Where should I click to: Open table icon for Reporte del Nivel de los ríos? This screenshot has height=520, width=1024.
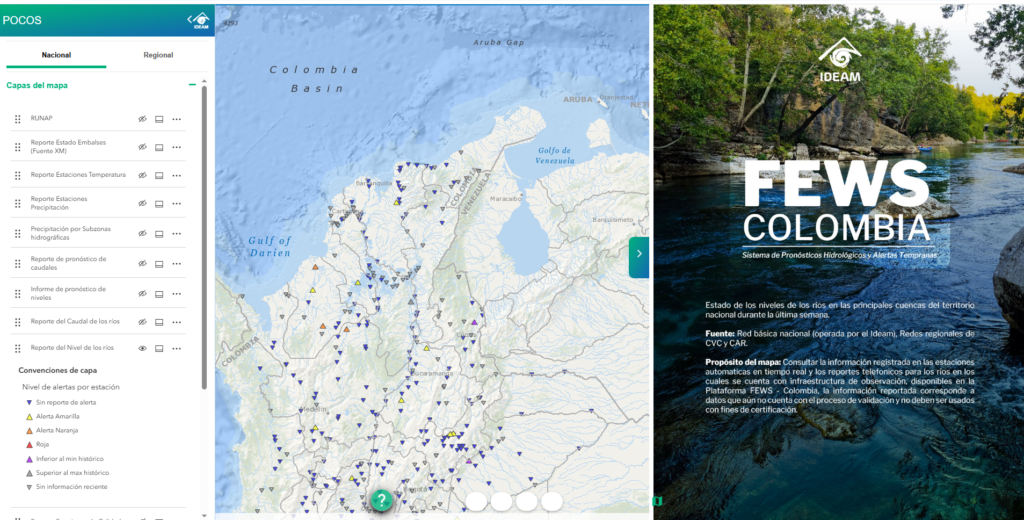point(159,348)
